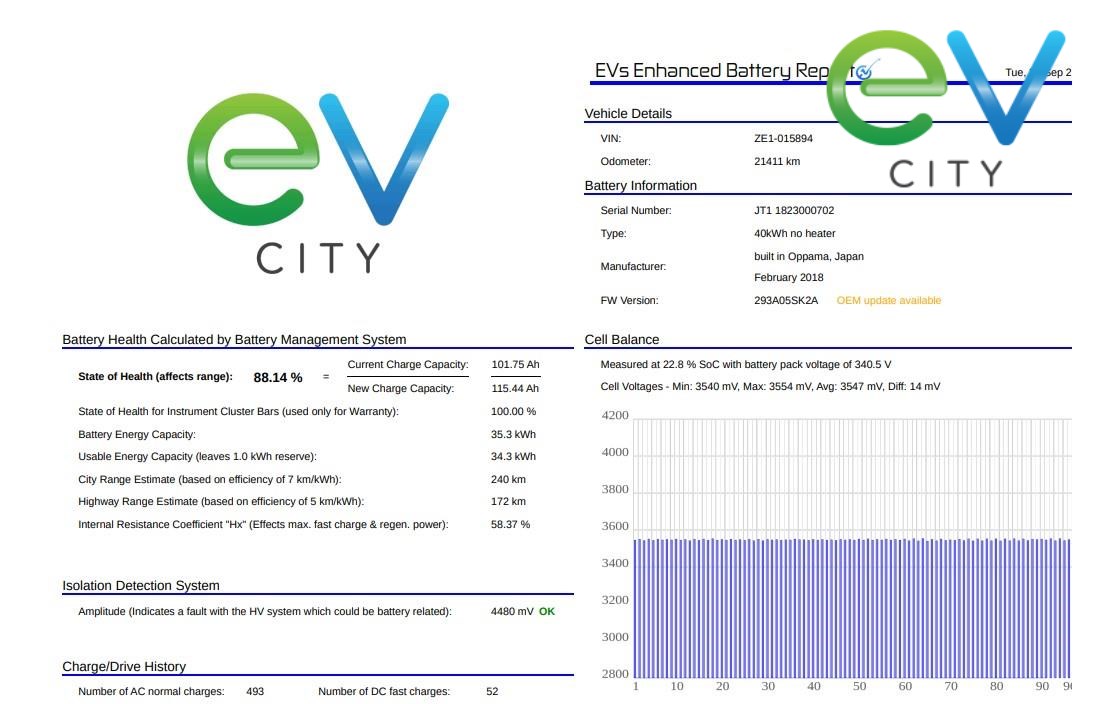The width and height of the screenshot is (1097, 704).
Task: Click the green OK isolation status
Action: tap(547, 611)
